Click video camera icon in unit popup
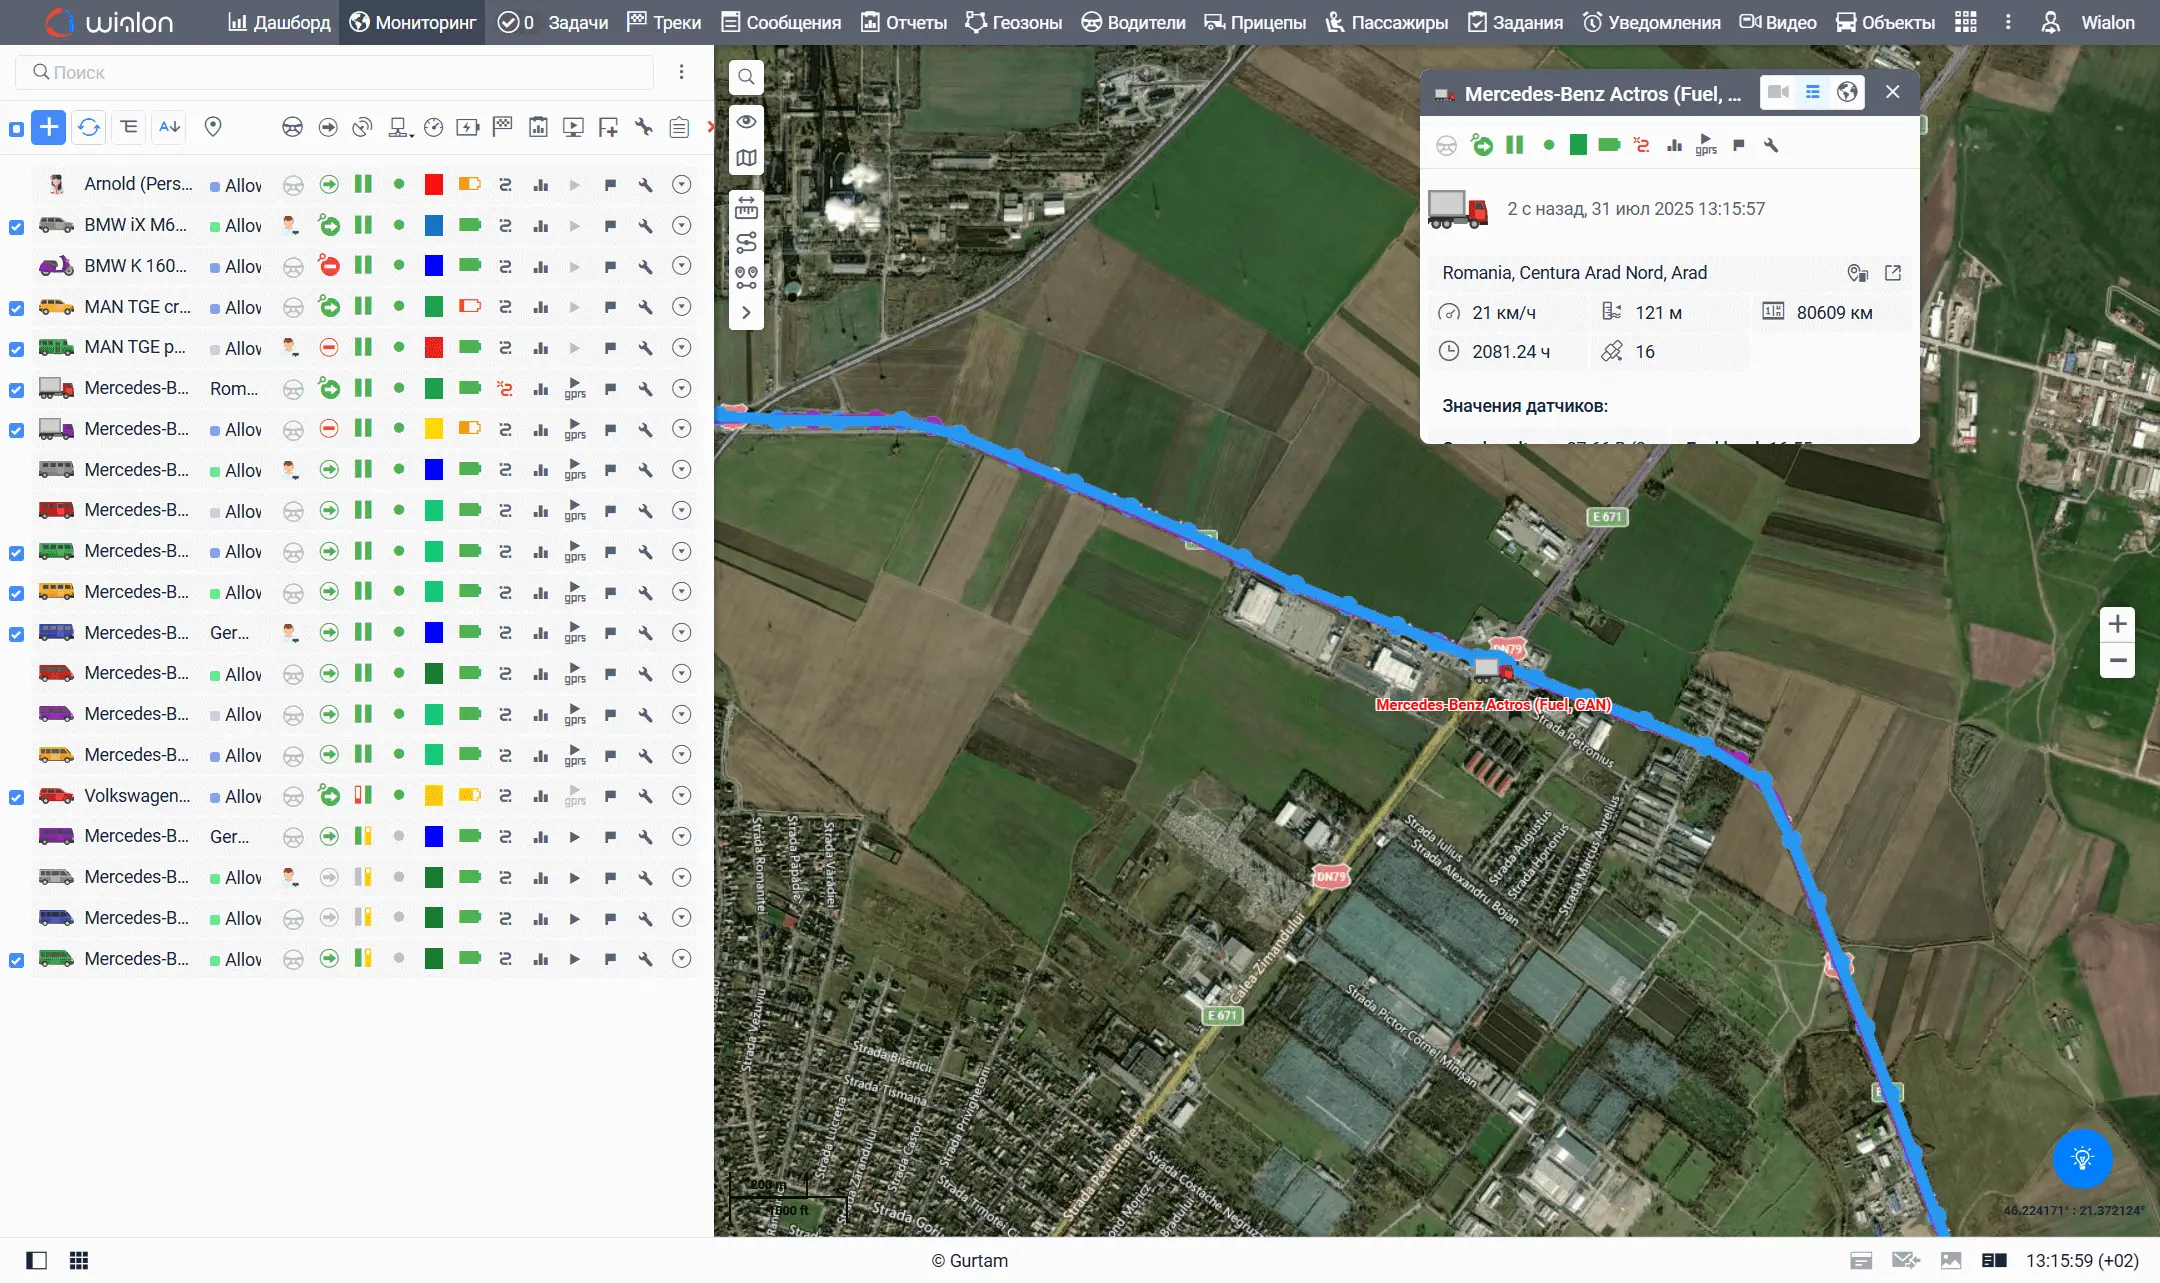The height and width of the screenshot is (1283, 2160). 1778,93
